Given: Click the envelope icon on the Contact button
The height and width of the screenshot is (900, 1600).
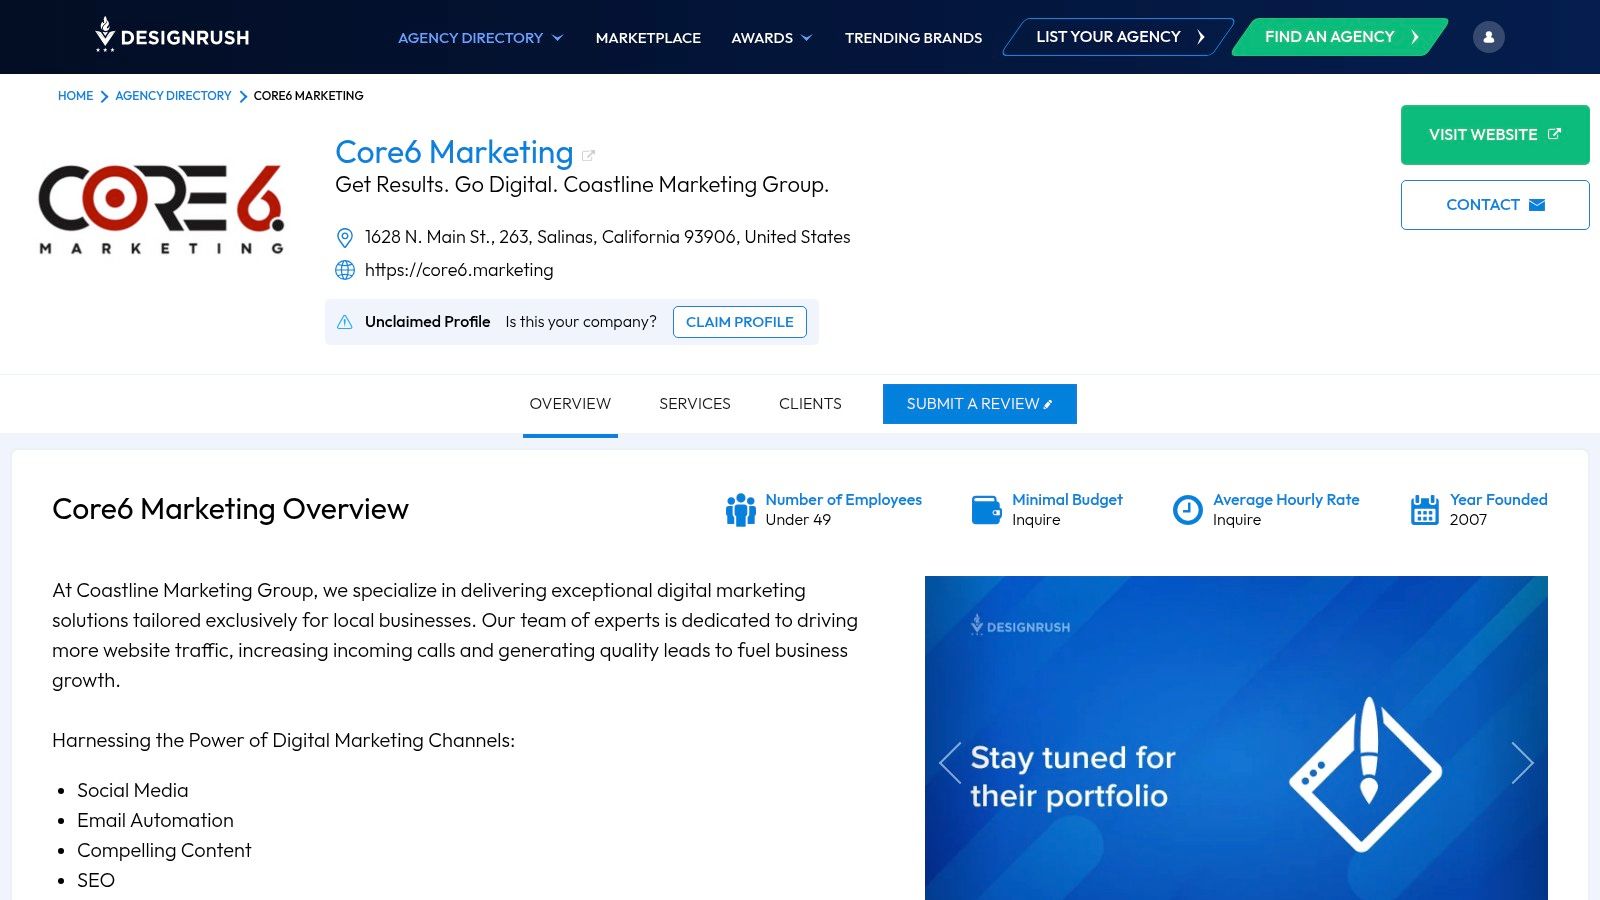Looking at the screenshot, I should click(x=1536, y=204).
